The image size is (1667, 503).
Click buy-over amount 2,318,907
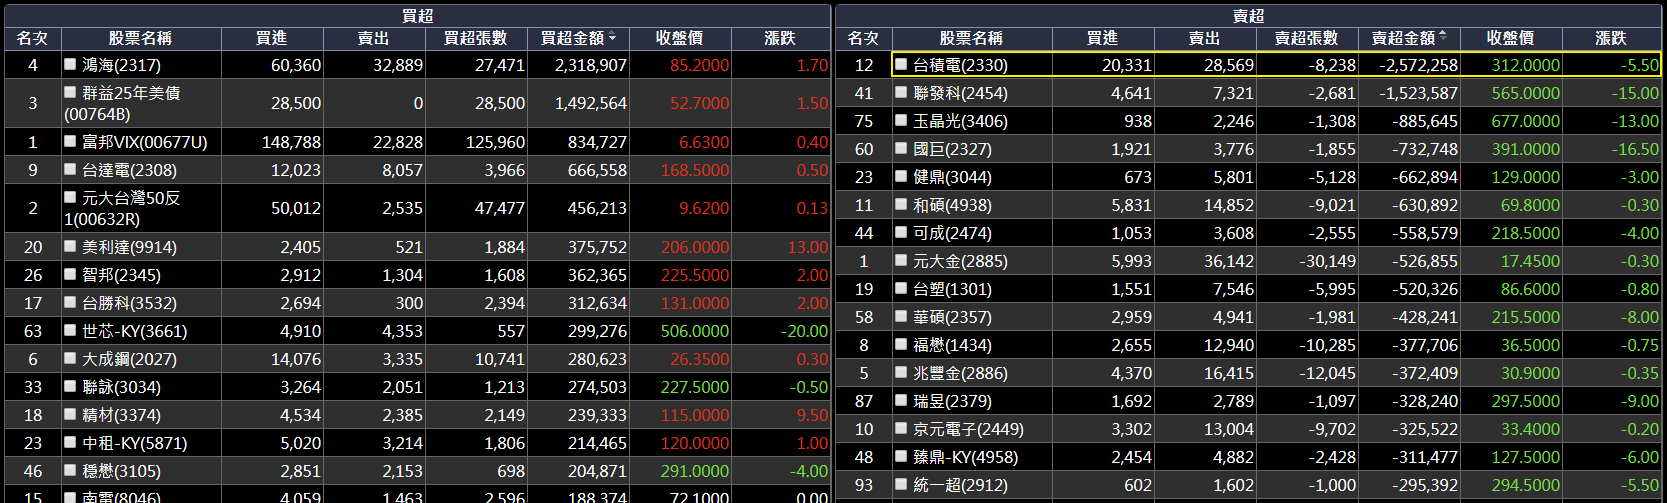click(591, 65)
